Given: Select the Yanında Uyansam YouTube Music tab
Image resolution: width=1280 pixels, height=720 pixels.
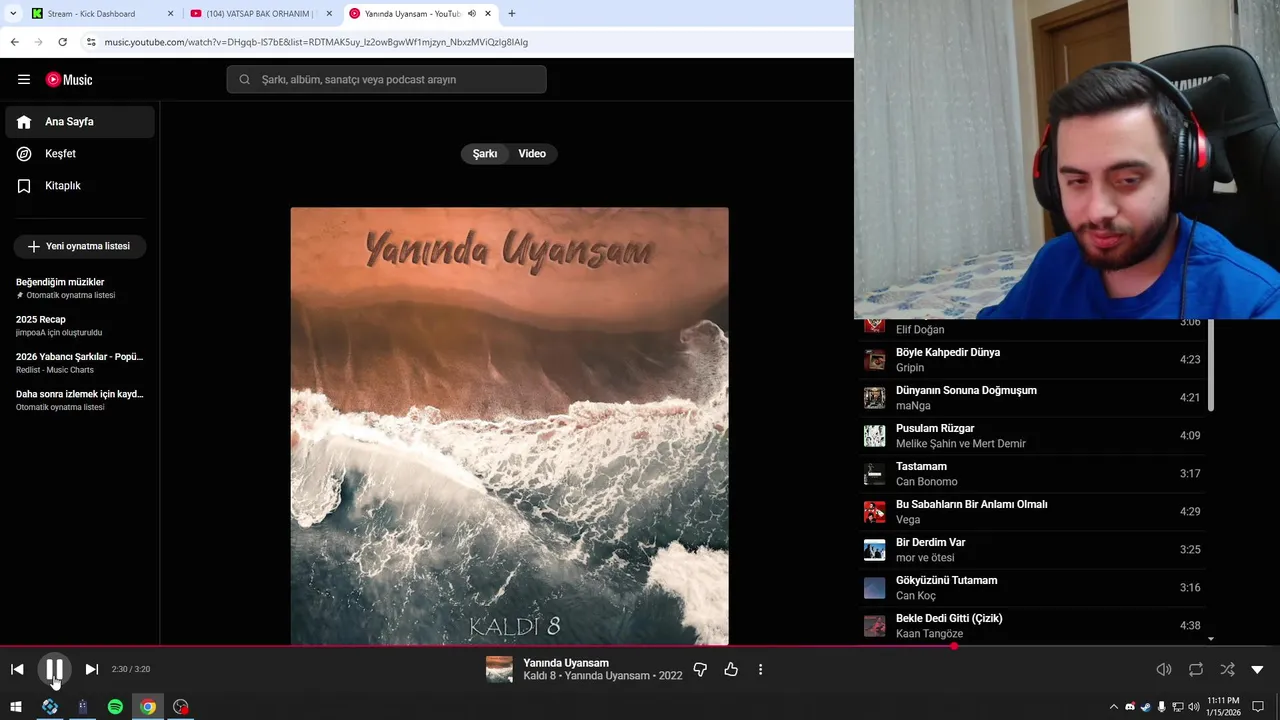Looking at the screenshot, I should [412, 14].
